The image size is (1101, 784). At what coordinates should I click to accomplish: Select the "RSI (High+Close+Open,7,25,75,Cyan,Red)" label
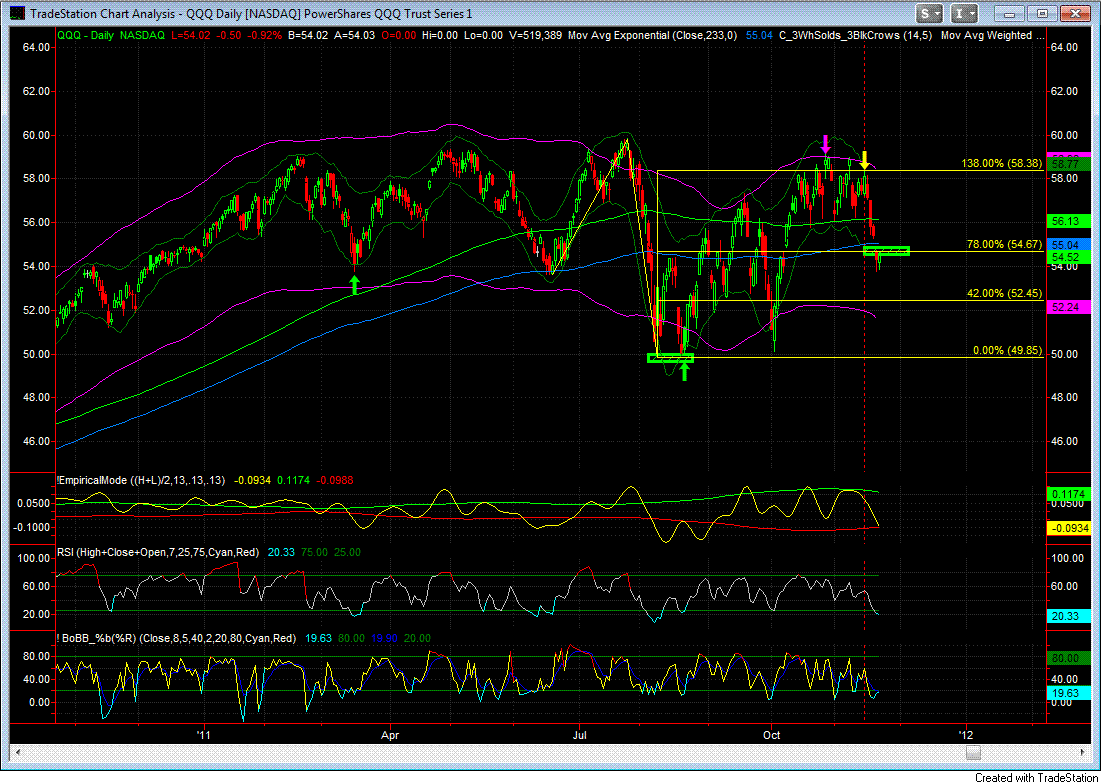159,552
